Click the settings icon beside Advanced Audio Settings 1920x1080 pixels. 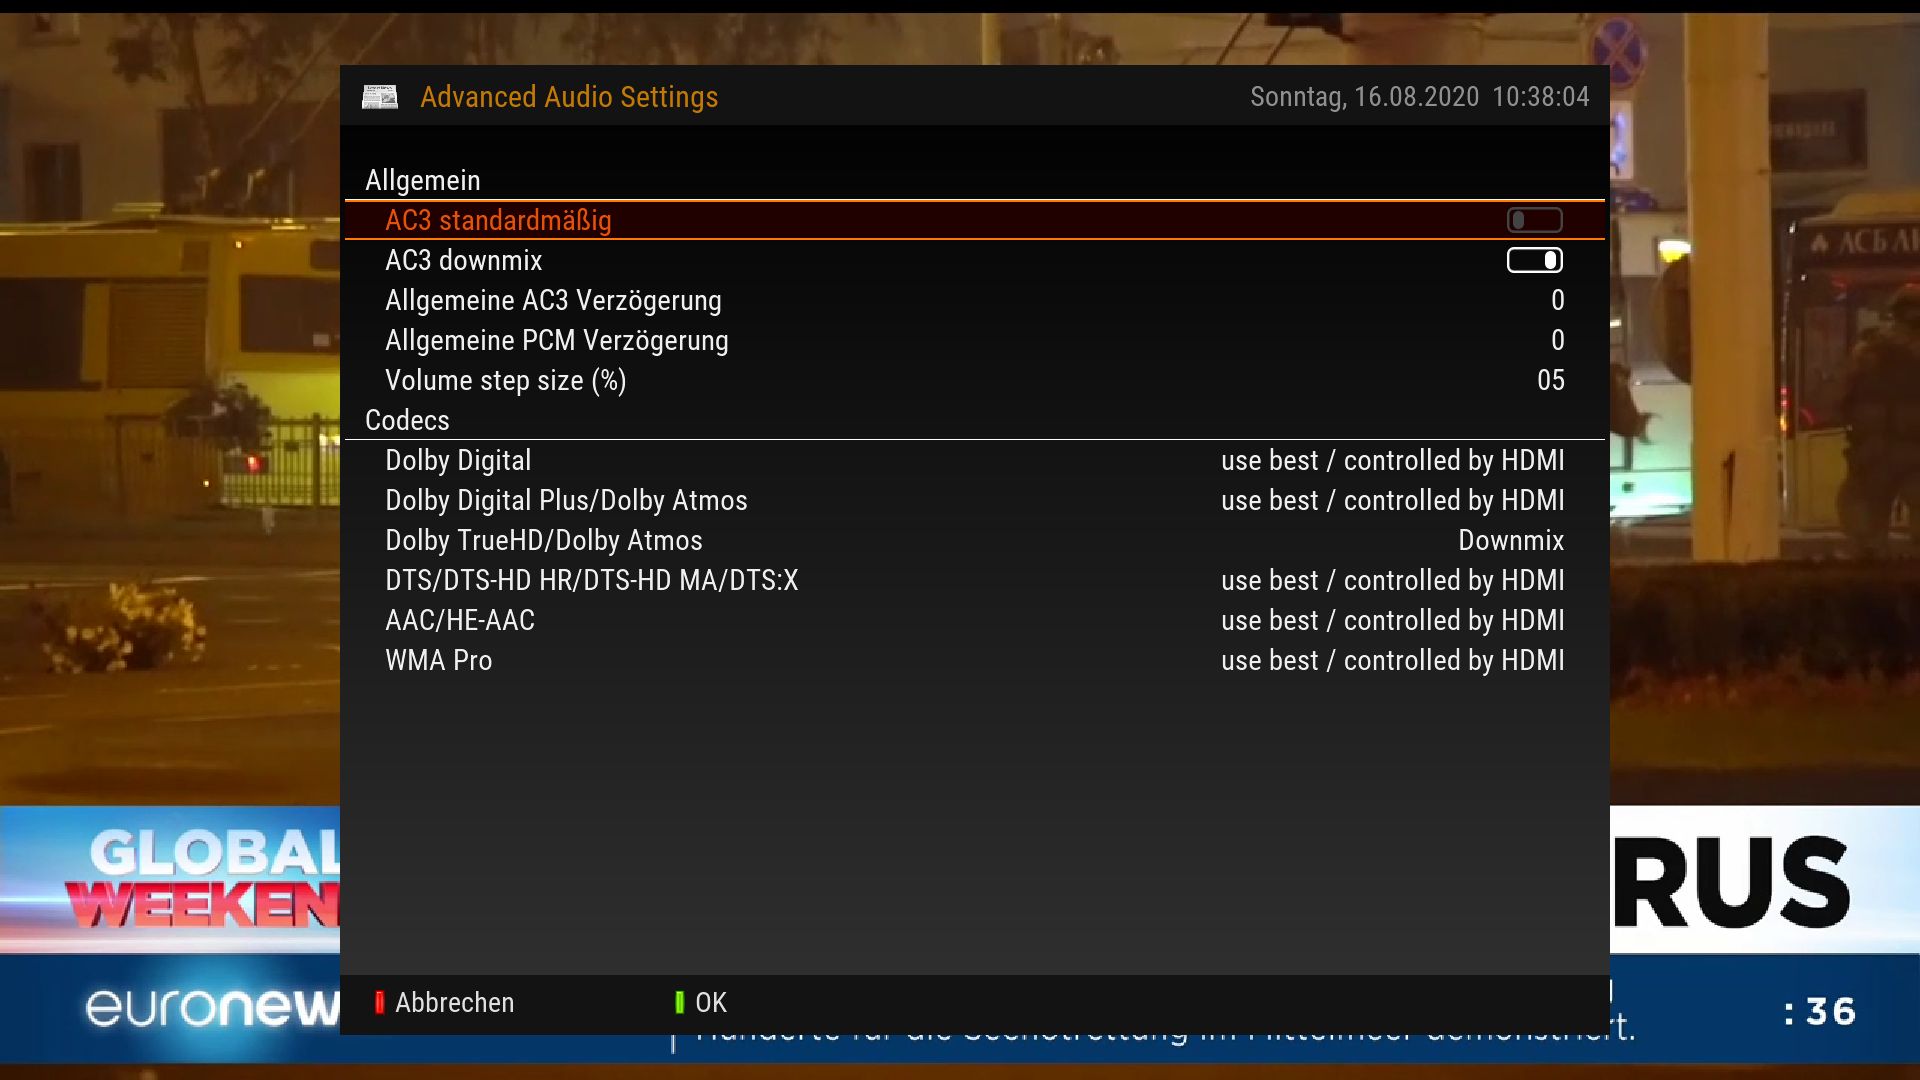point(379,97)
